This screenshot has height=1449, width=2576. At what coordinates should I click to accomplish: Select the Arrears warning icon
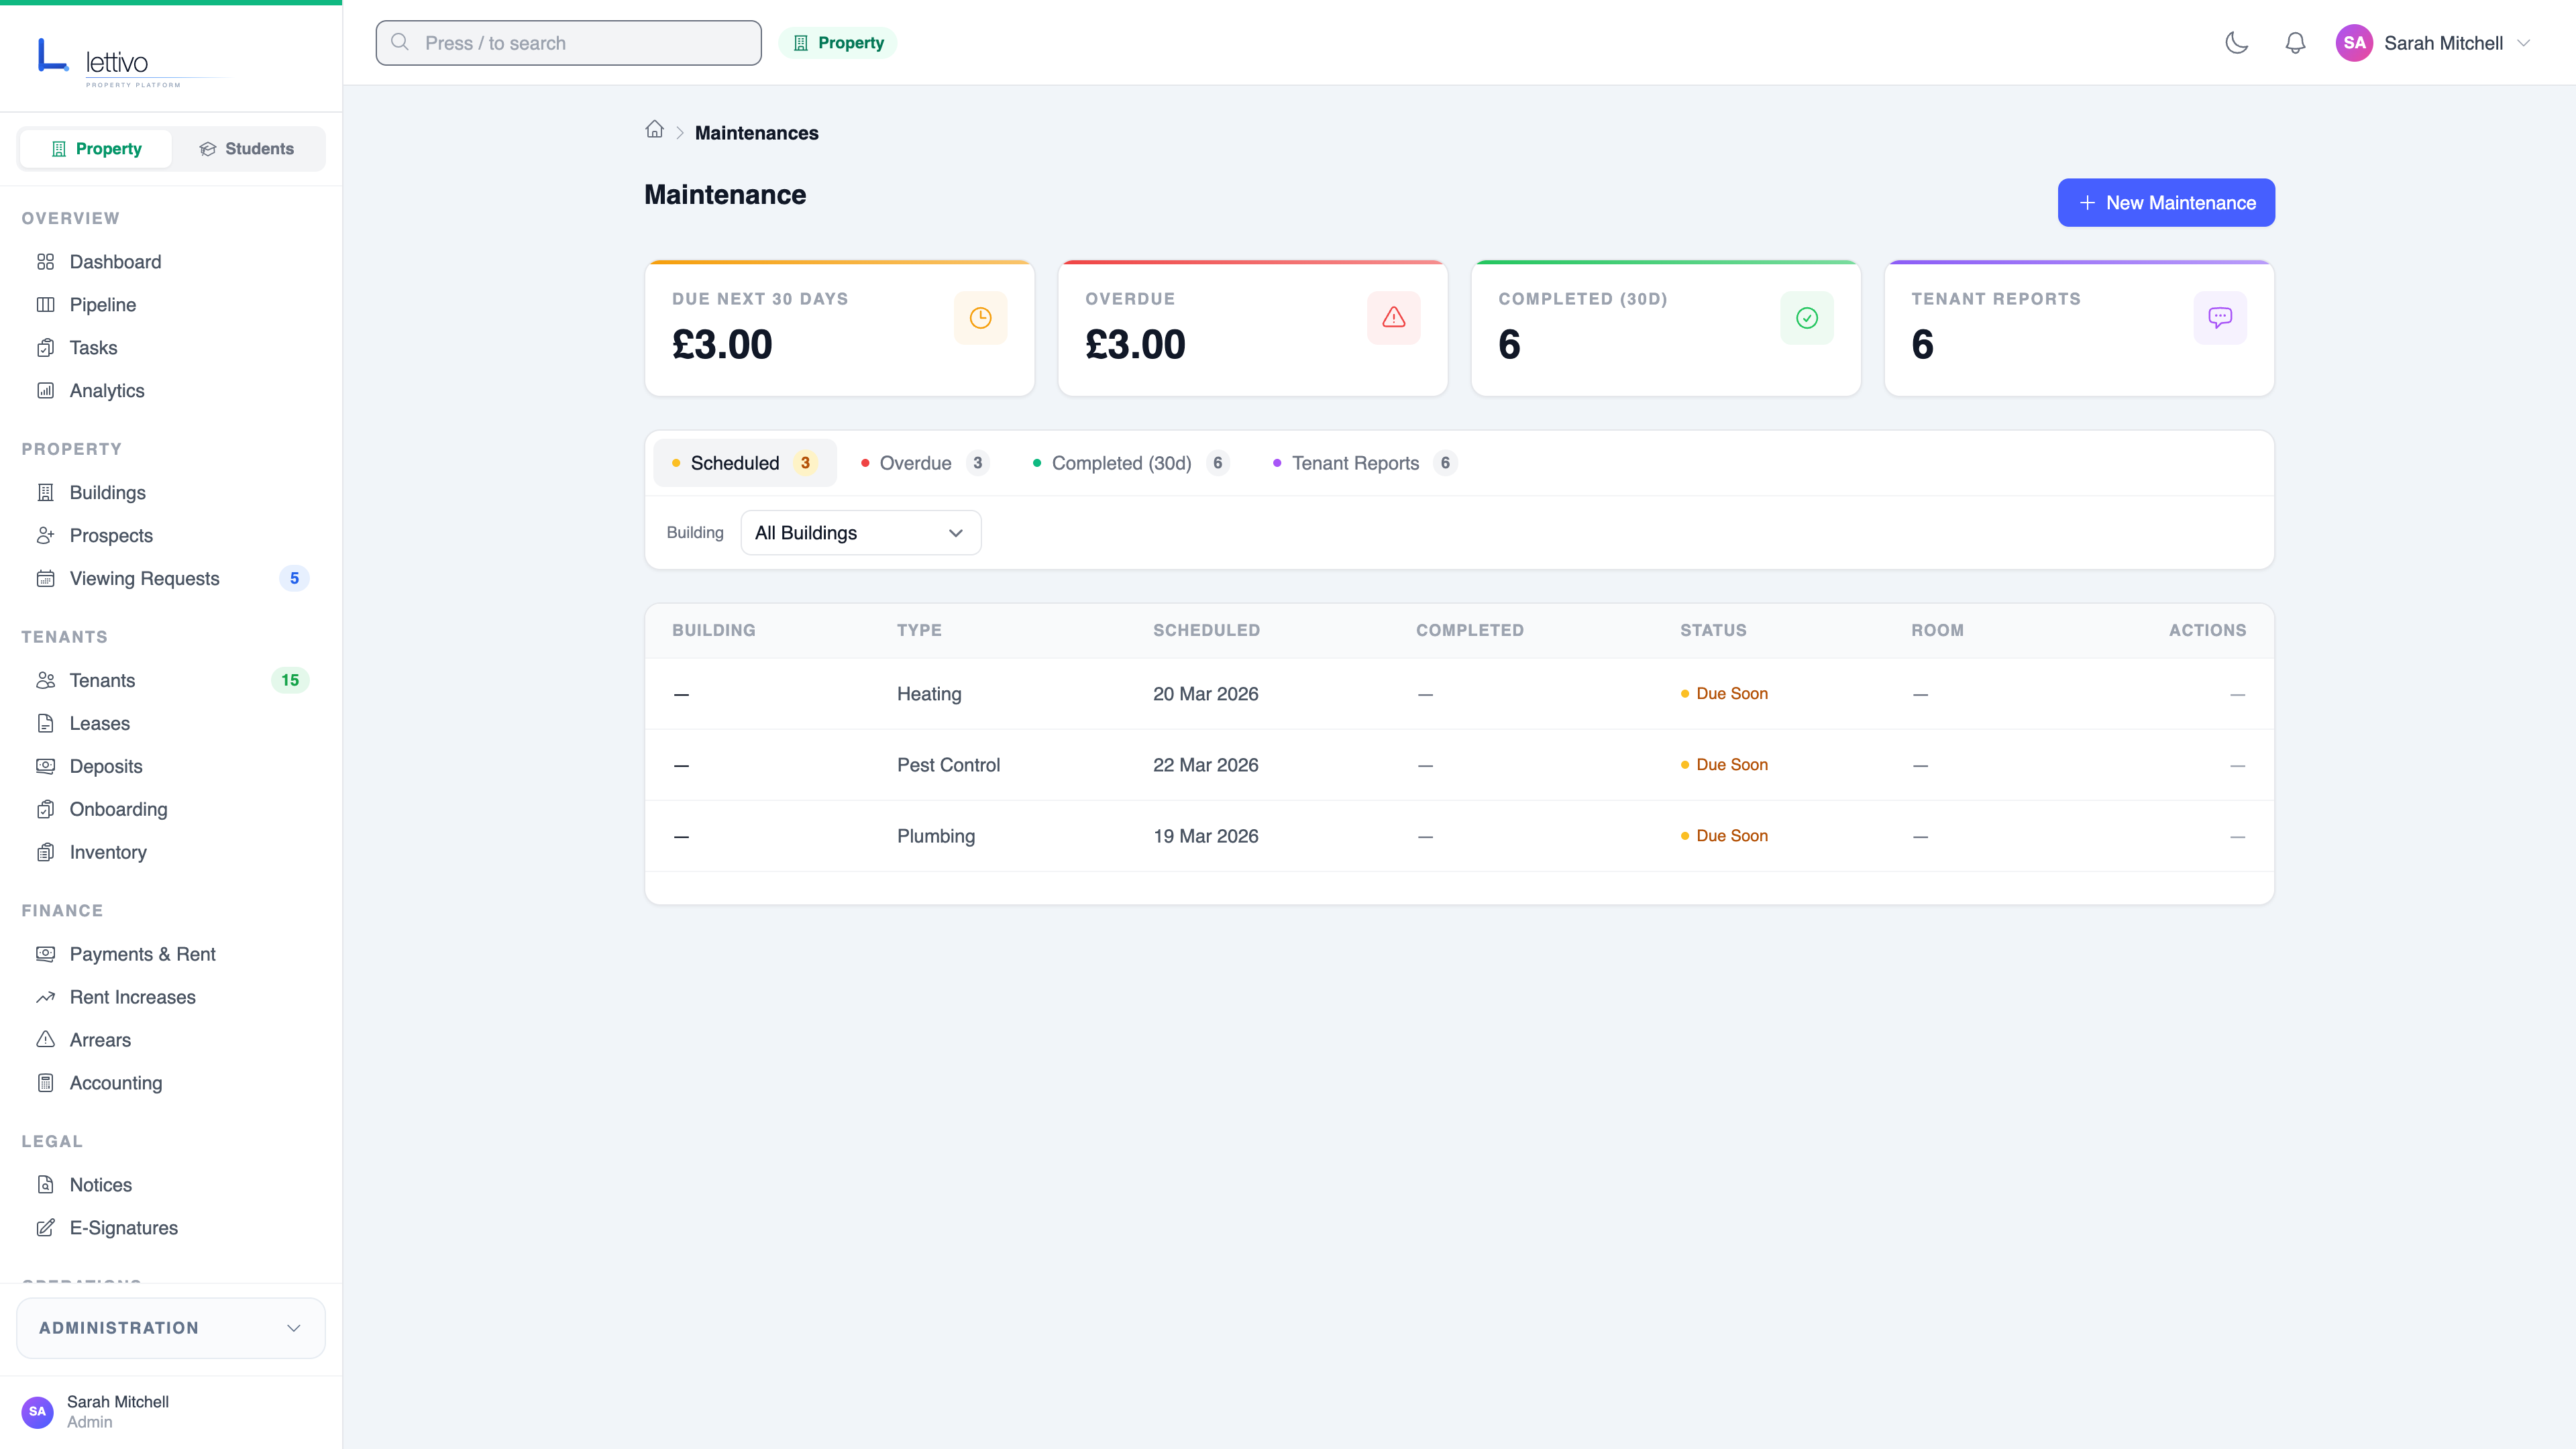46,1040
